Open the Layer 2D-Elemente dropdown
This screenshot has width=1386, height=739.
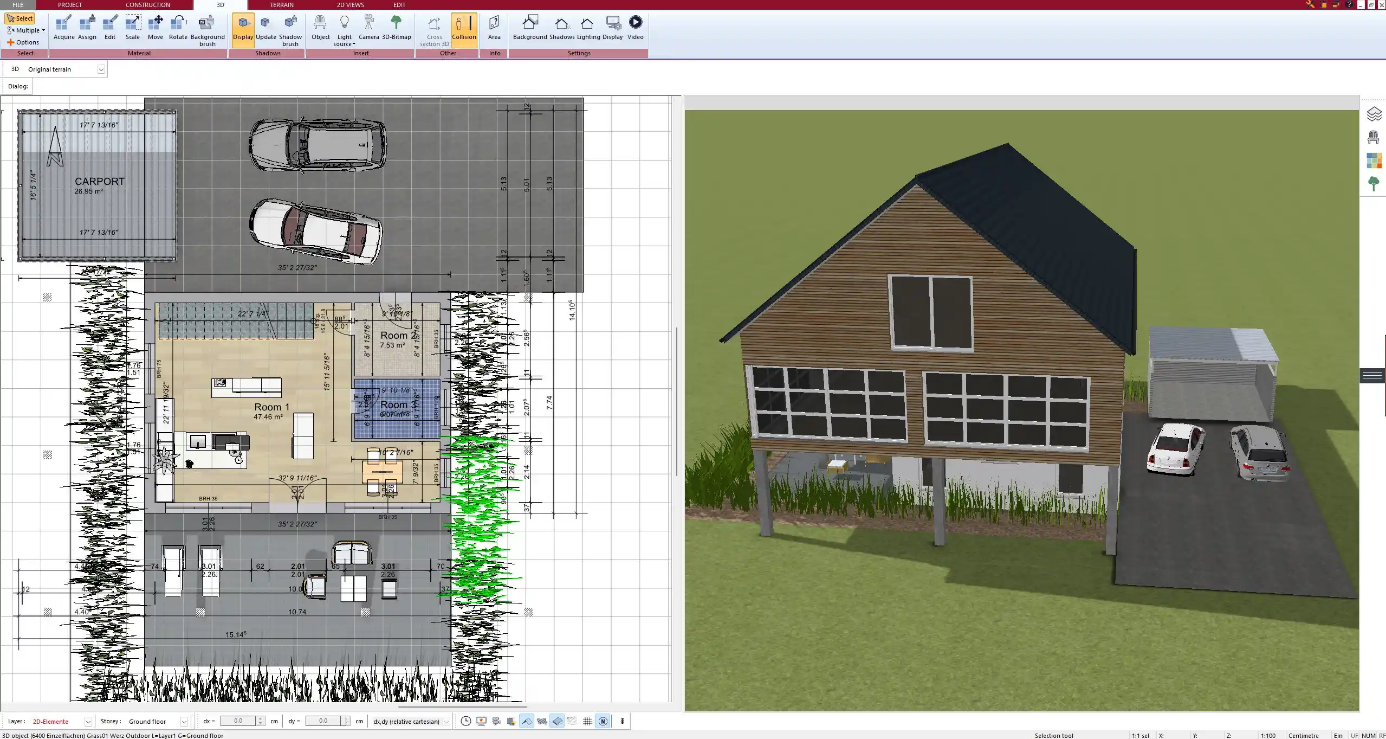[87, 721]
